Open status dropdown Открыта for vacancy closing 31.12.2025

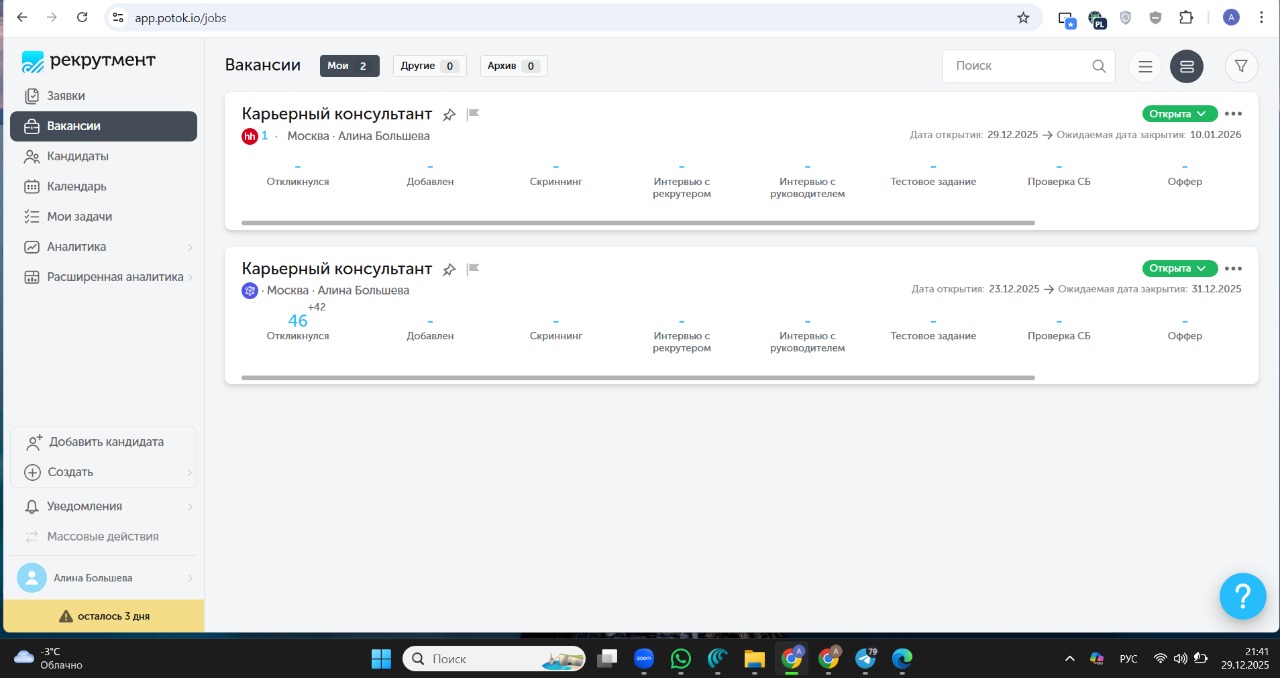[1180, 268]
